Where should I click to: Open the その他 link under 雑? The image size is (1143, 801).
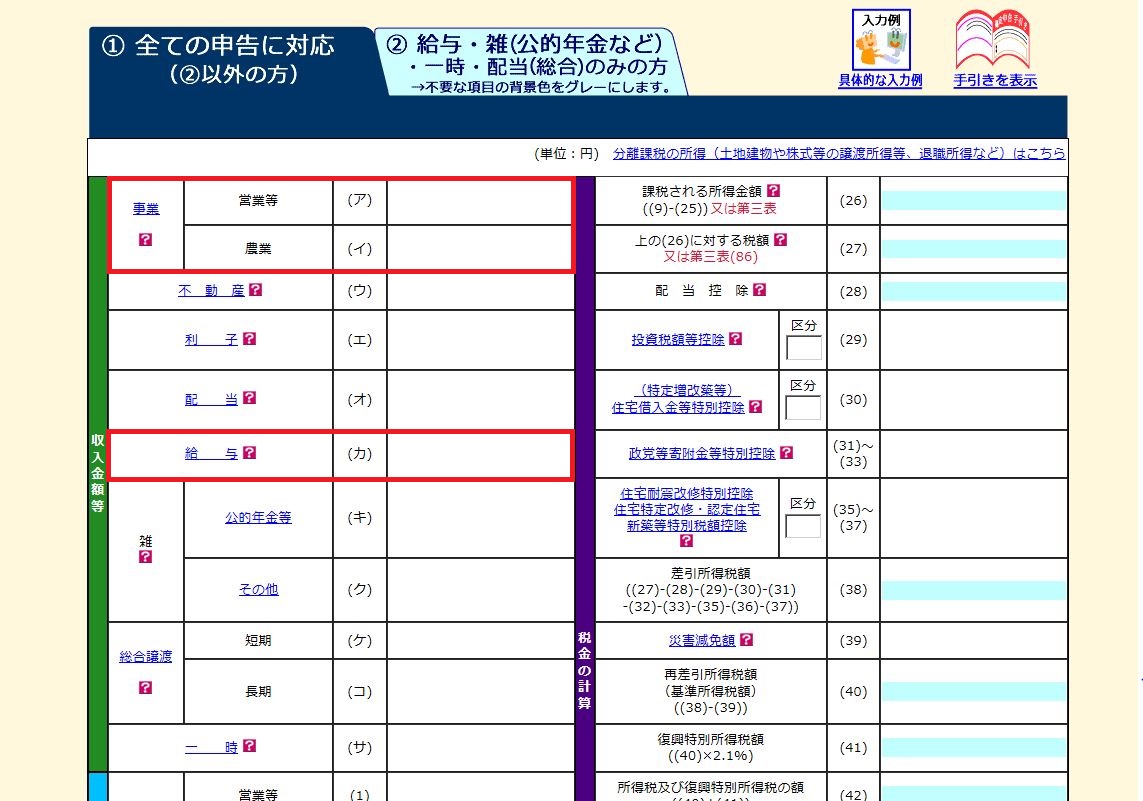(x=259, y=590)
